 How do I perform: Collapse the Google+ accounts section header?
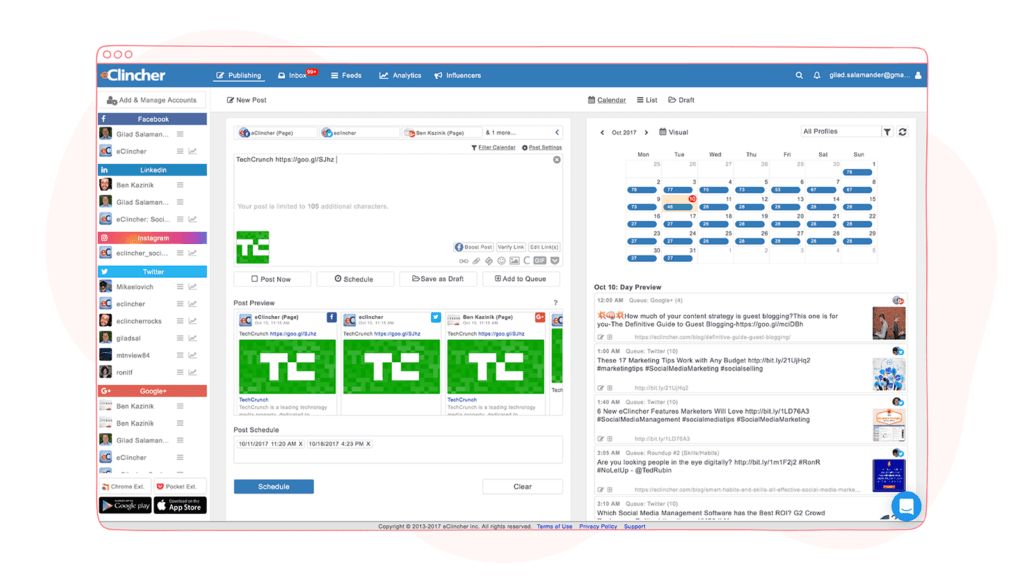(x=152, y=391)
